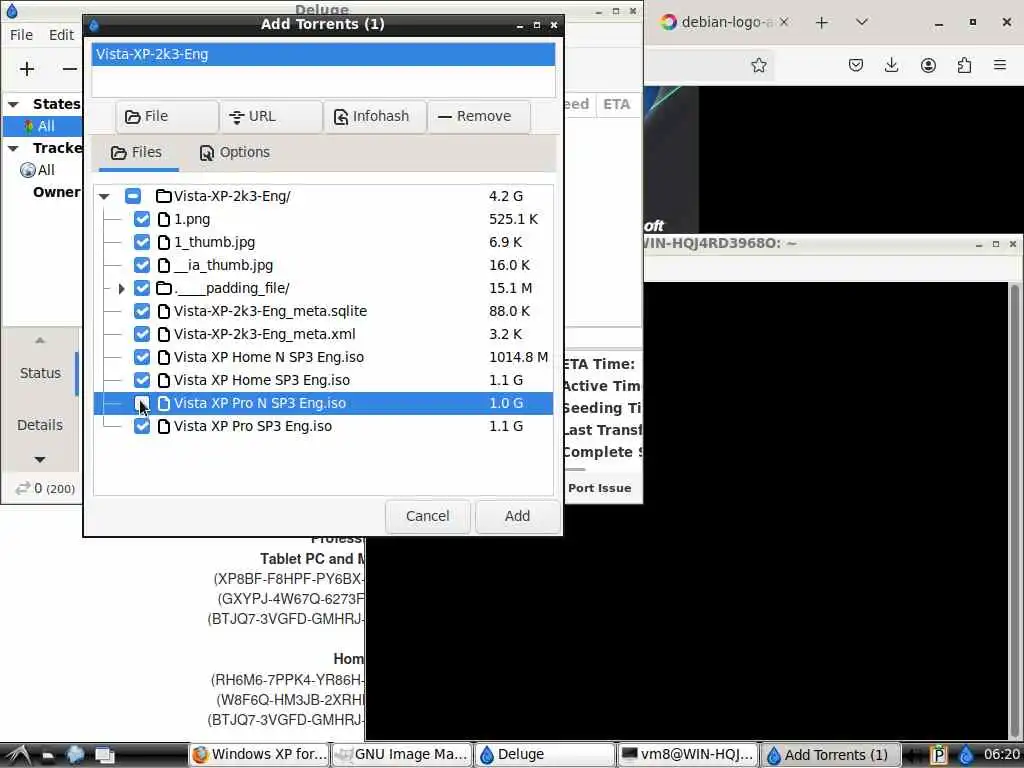The image size is (1024, 768).
Task: Click the Owner section header
Action: click(x=57, y=192)
